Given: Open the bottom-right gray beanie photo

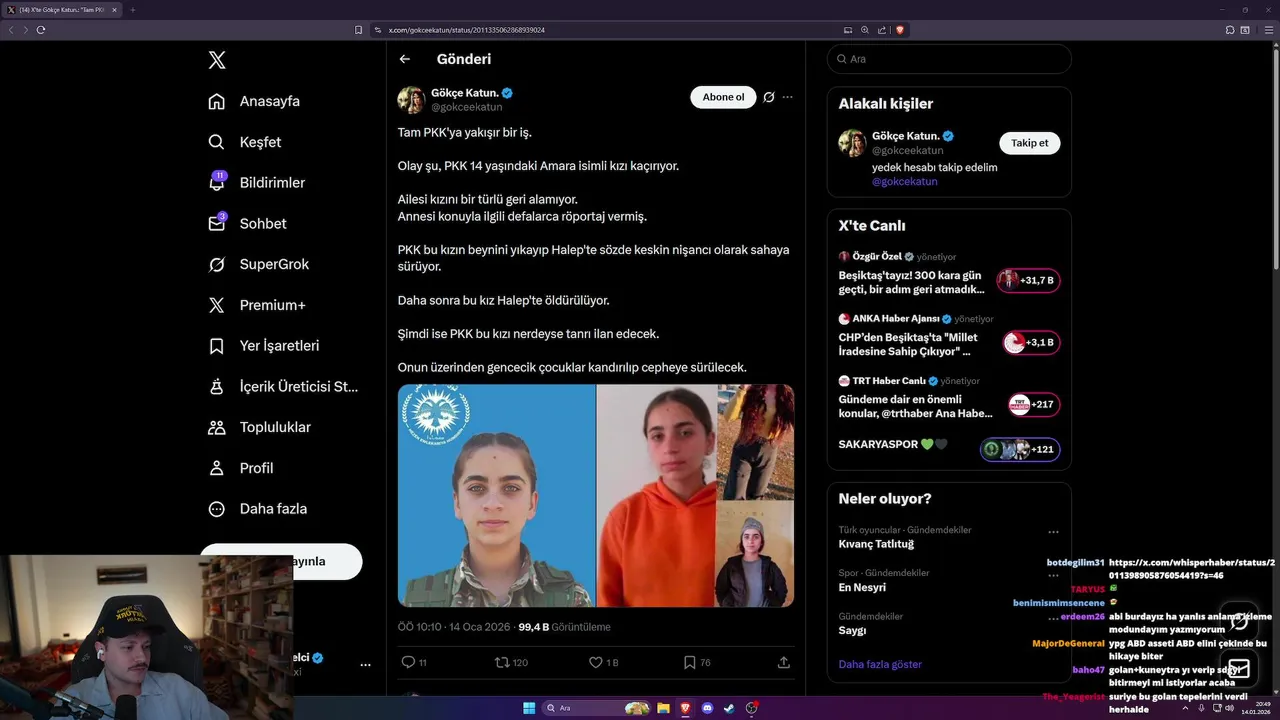Looking at the screenshot, I should [756, 554].
